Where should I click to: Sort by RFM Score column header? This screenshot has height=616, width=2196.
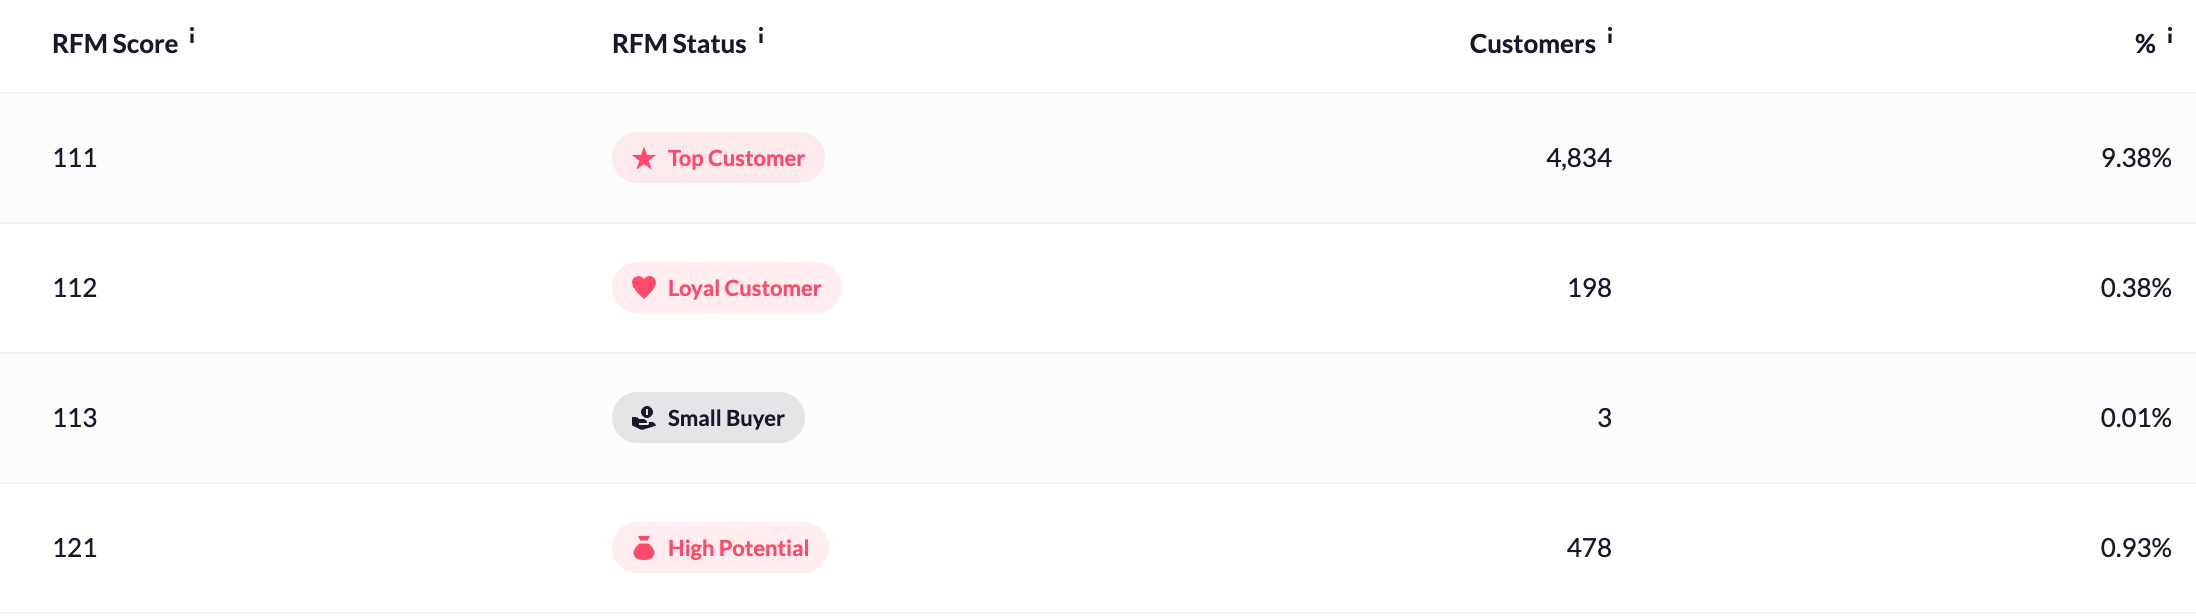tap(115, 44)
